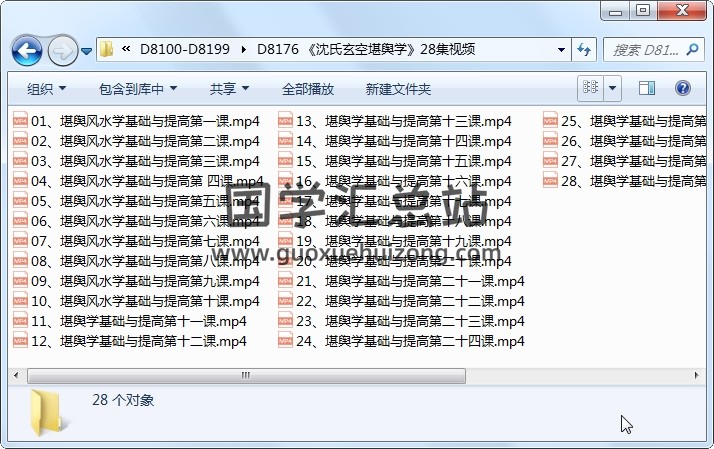The image size is (714, 449).
Task: Select MP4 icon of file 09 第九课
Action: pyautogui.click(x=20, y=281)
